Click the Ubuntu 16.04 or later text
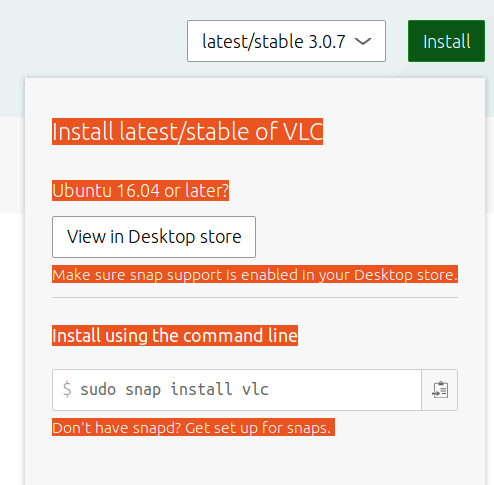Screen dimensions: 494x485 coord(140,191)
